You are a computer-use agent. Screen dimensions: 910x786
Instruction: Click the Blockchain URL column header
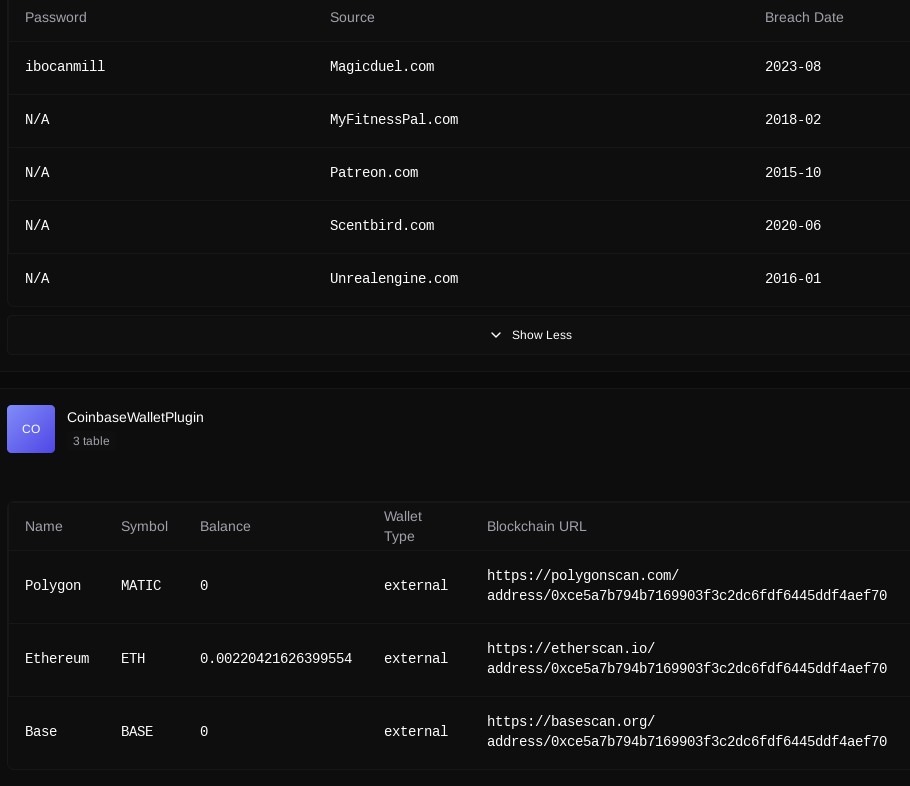point(536,527)
